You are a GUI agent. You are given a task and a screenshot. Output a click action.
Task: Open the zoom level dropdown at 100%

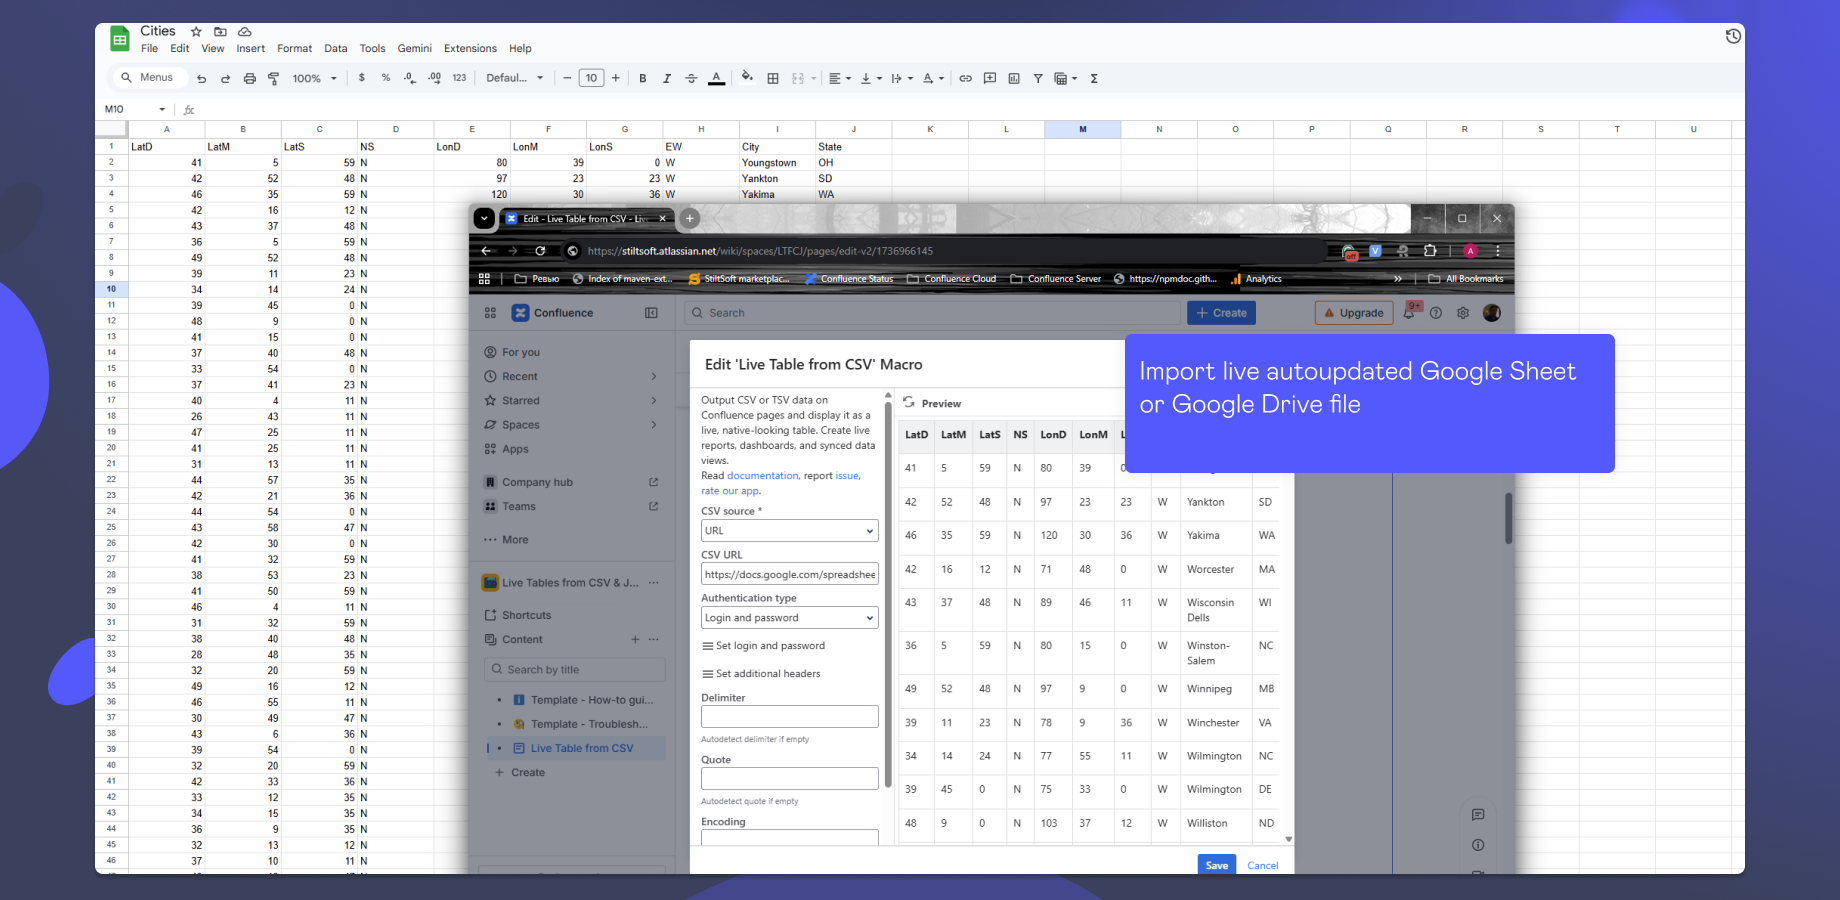[x=315, y=78]
